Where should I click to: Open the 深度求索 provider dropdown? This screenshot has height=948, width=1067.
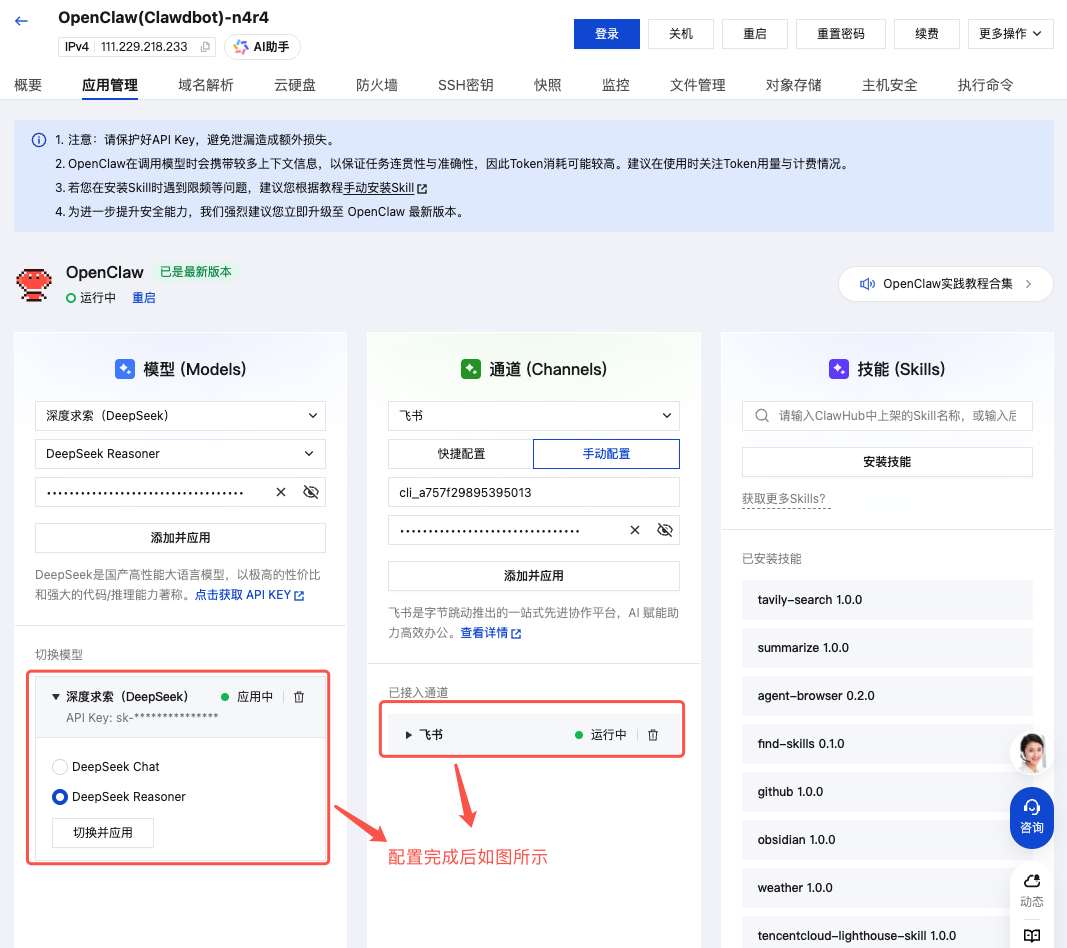point(180,415)
